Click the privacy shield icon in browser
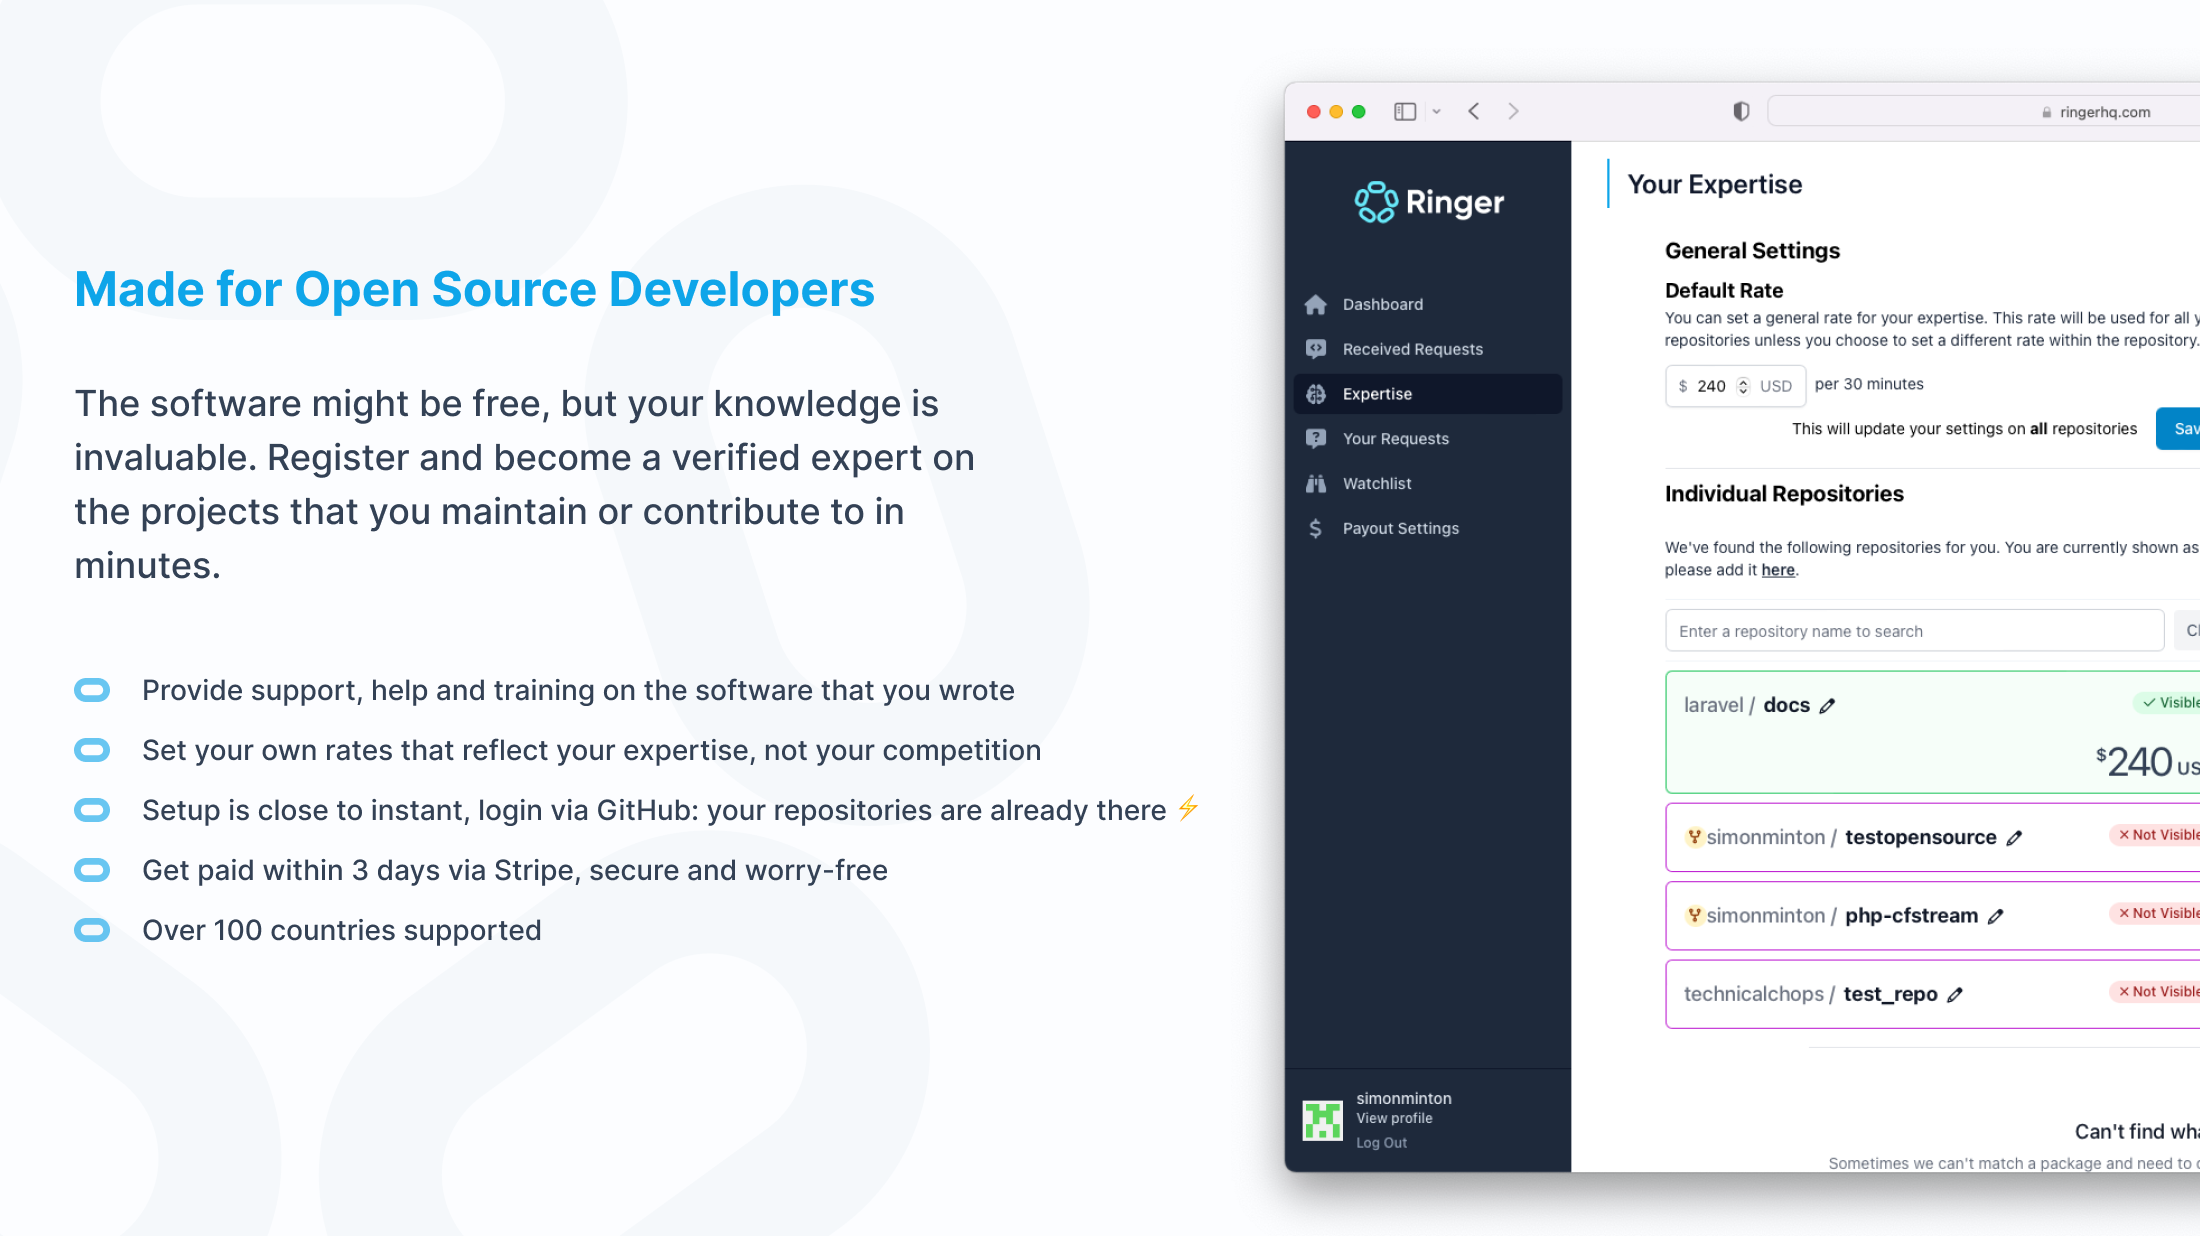 1741,111
